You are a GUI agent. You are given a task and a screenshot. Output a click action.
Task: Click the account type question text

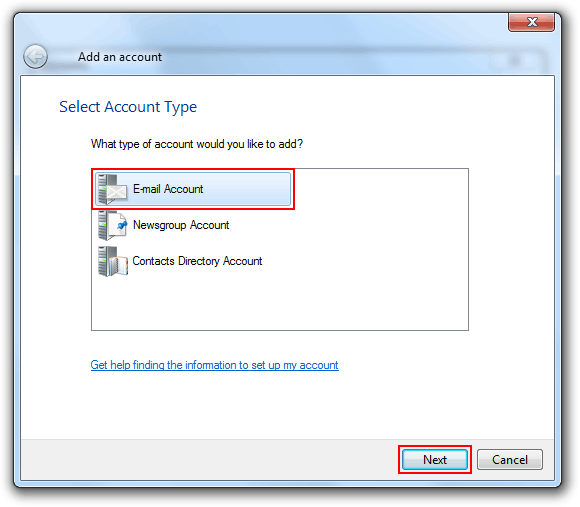coord(197,144)
